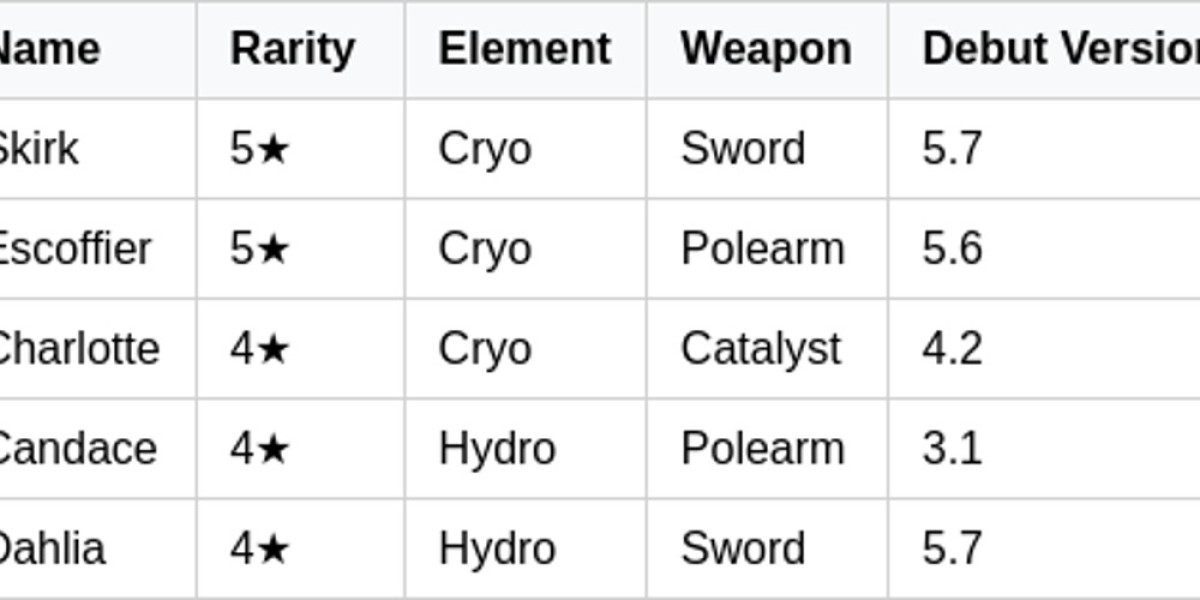This screenshot has width=1200, height=600.
Task: Select the debut version 4.2 cell
Action: click(x=952, y=349)
